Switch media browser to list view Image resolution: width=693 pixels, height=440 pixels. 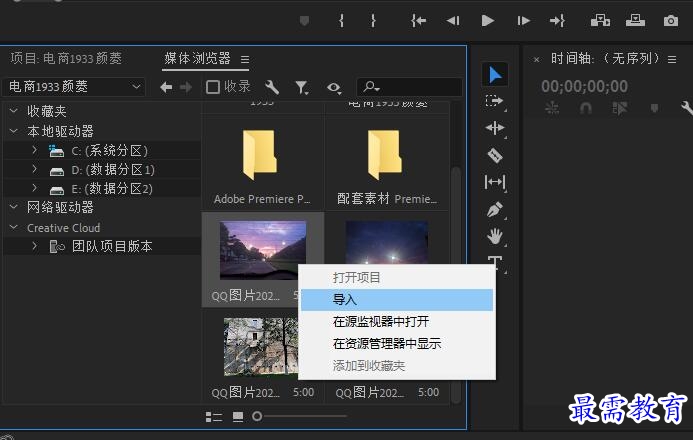[x=213, y=417]
